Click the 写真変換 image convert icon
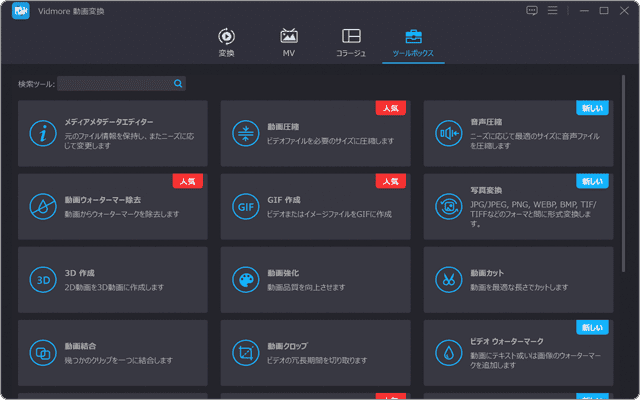Screen dimensions: 640x400 [449, 207]
